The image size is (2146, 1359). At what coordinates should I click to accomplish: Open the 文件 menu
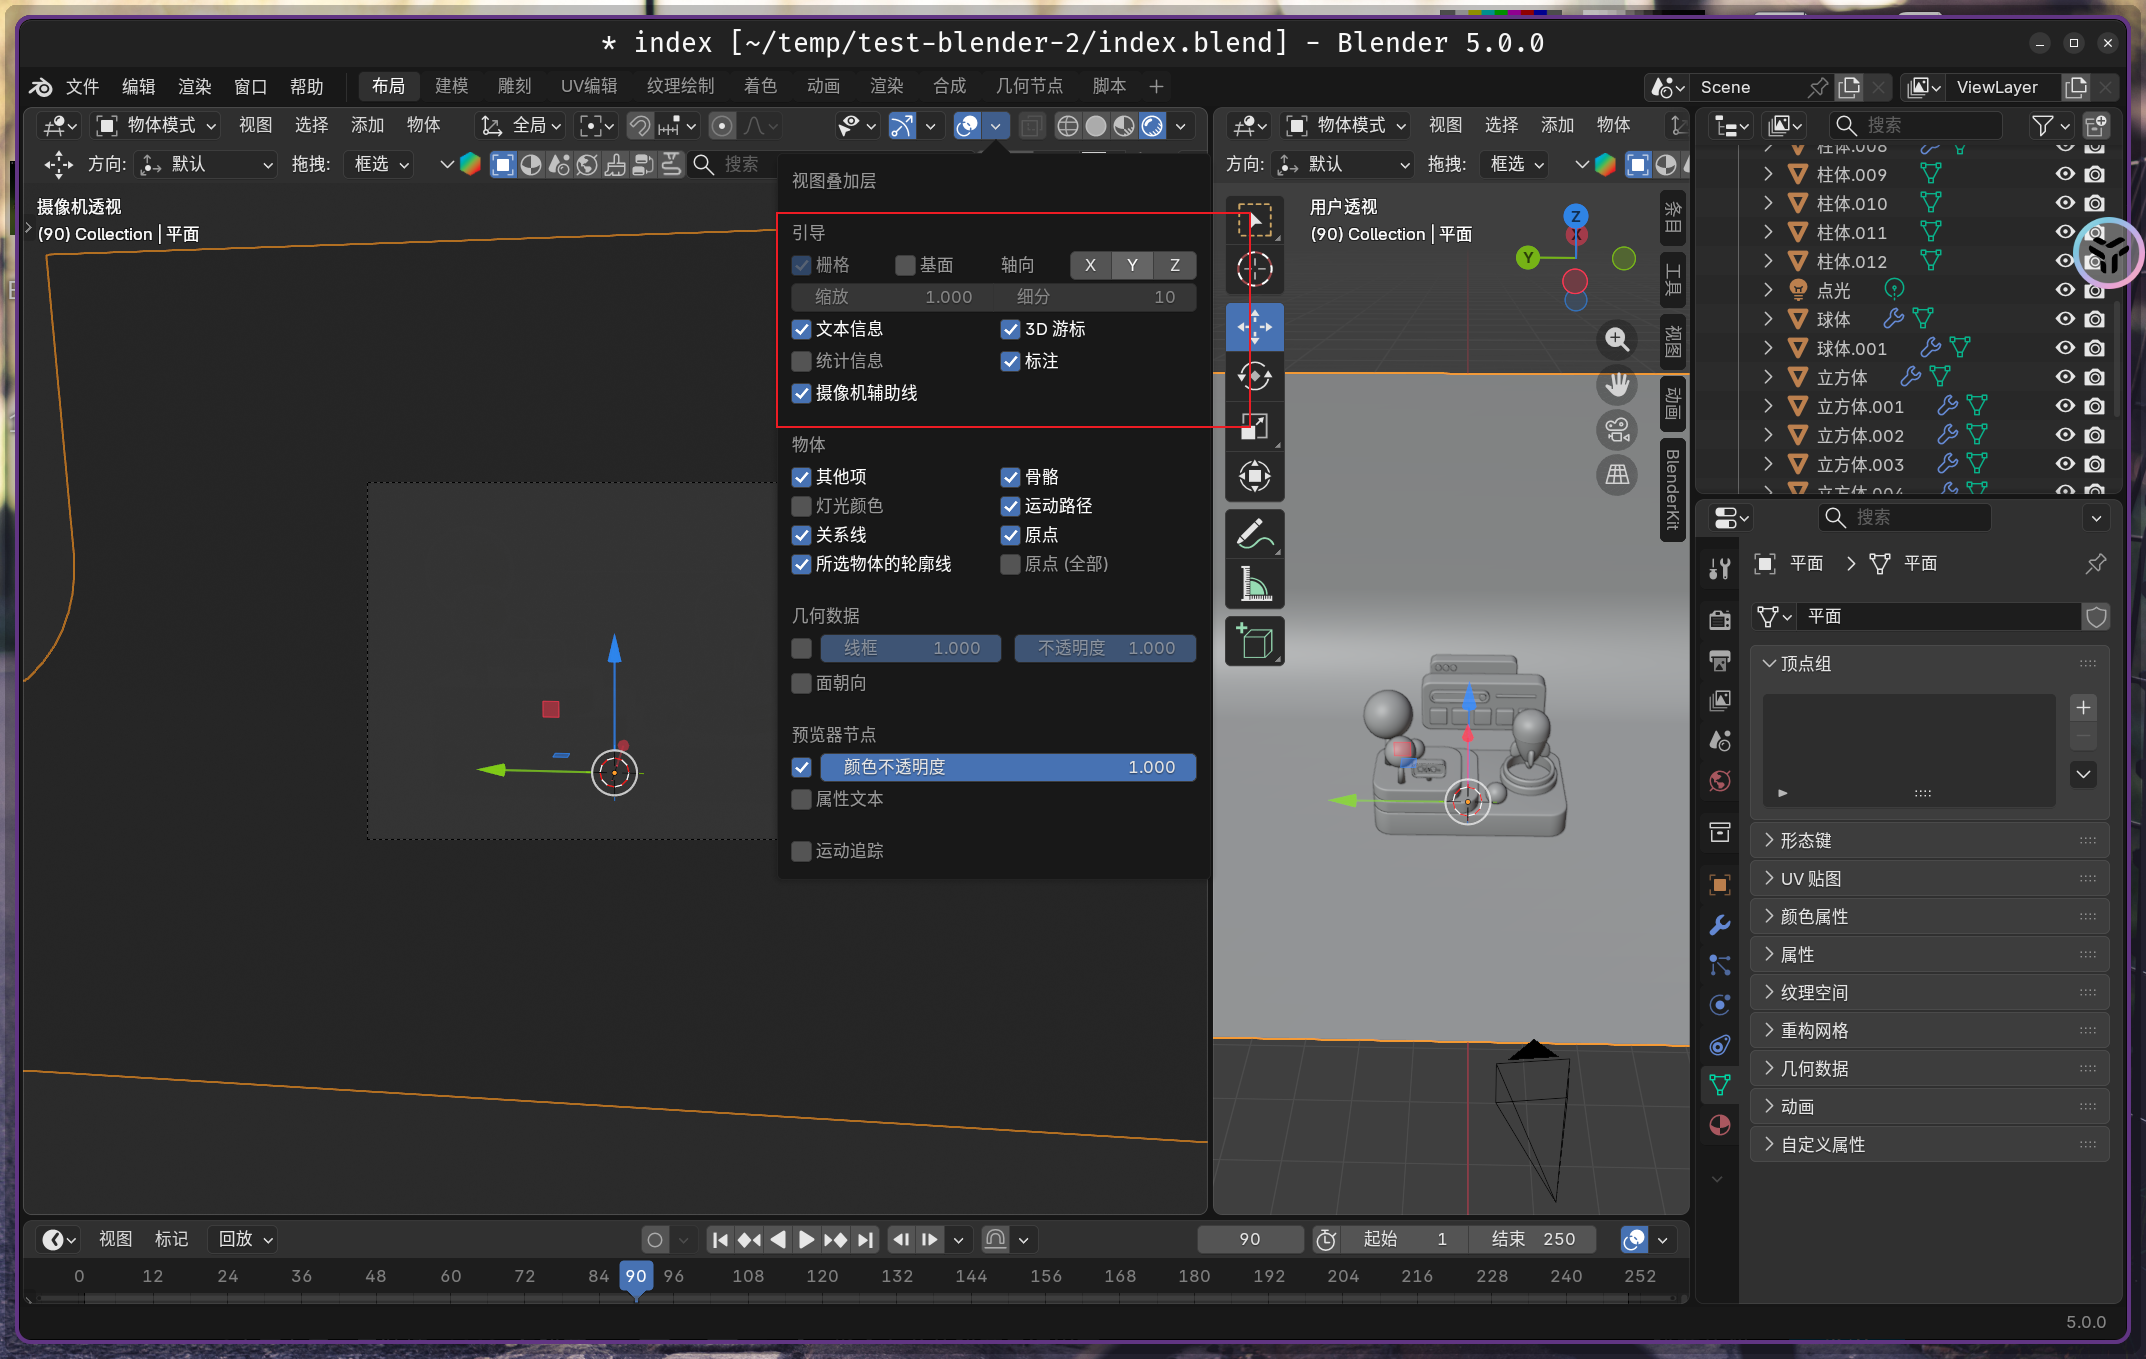[82, 87]
